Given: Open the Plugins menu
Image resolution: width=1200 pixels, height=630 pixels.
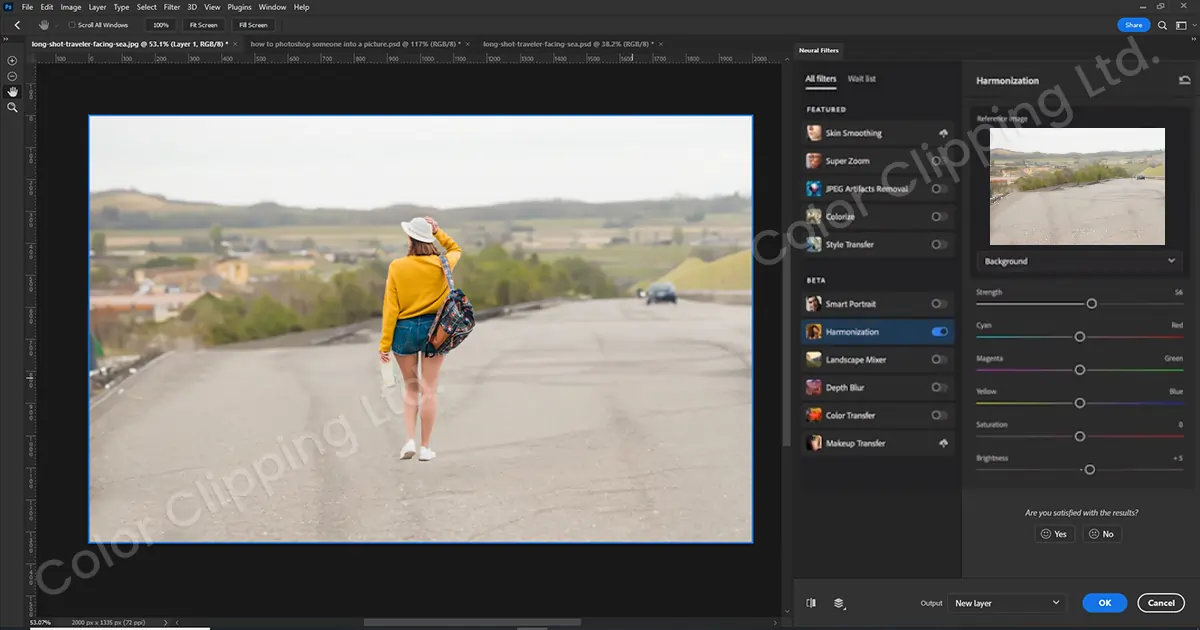Looking at the screenshot, I should coord(239,7).
